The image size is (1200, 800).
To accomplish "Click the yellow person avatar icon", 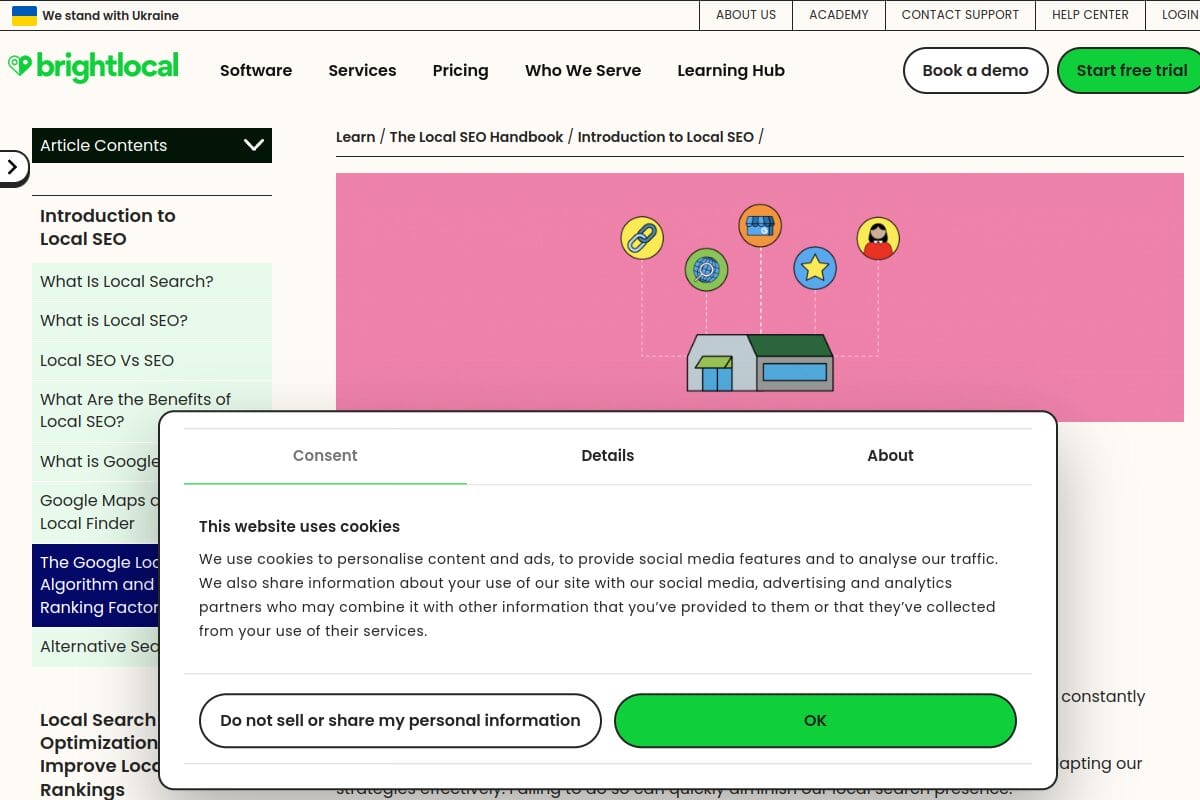I will point(878,239).
